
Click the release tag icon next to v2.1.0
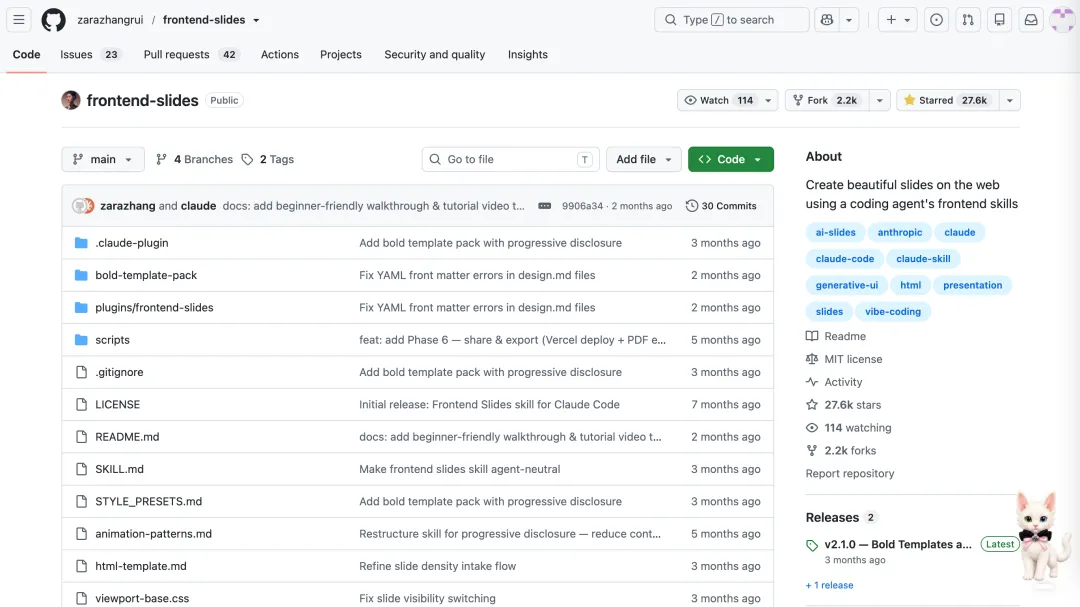pyautogui.click(x=812, y=545)
